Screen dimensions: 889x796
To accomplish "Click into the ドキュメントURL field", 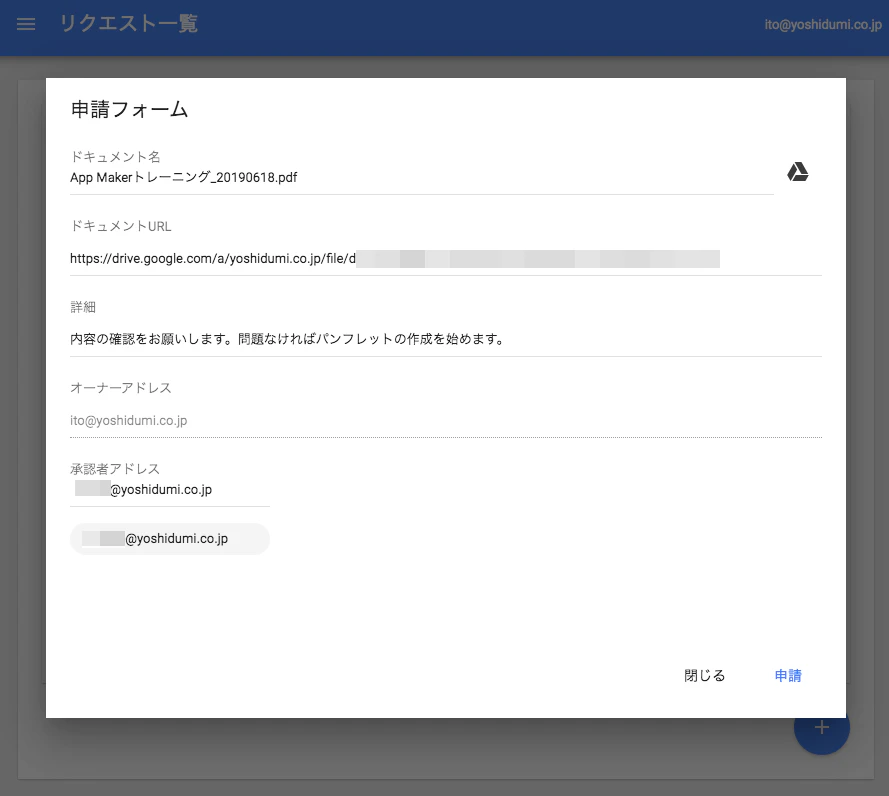I will coord(446,259).
